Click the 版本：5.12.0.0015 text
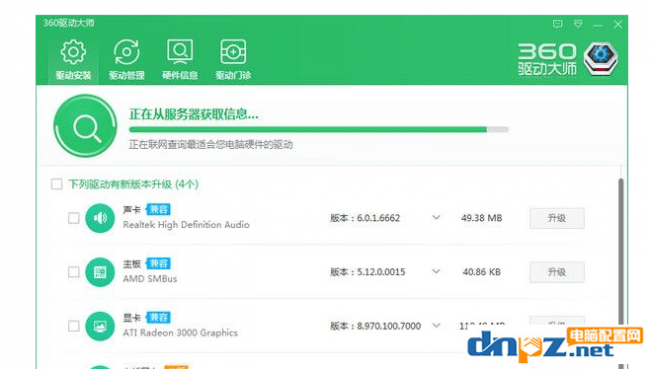The height and width of the screenshot is (369, 650). pos(367,272)
